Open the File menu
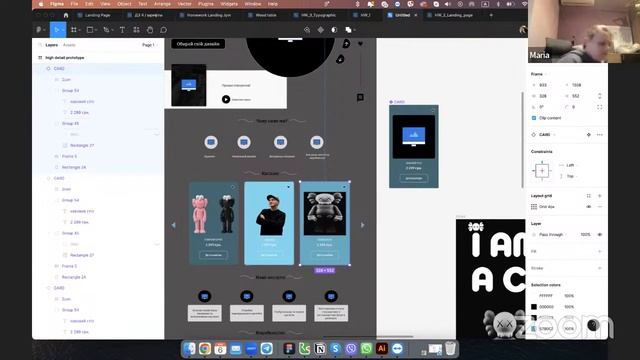This screenshot has width=640, height=360. [x=74, y=4]
